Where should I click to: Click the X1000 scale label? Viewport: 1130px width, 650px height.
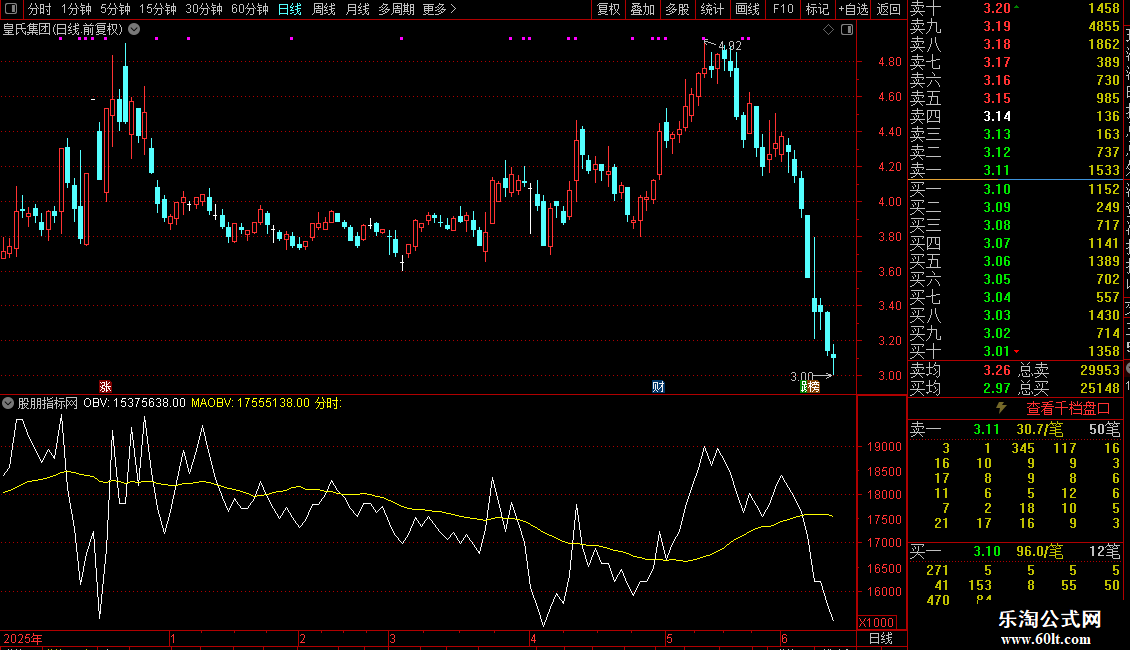[876, 623]
